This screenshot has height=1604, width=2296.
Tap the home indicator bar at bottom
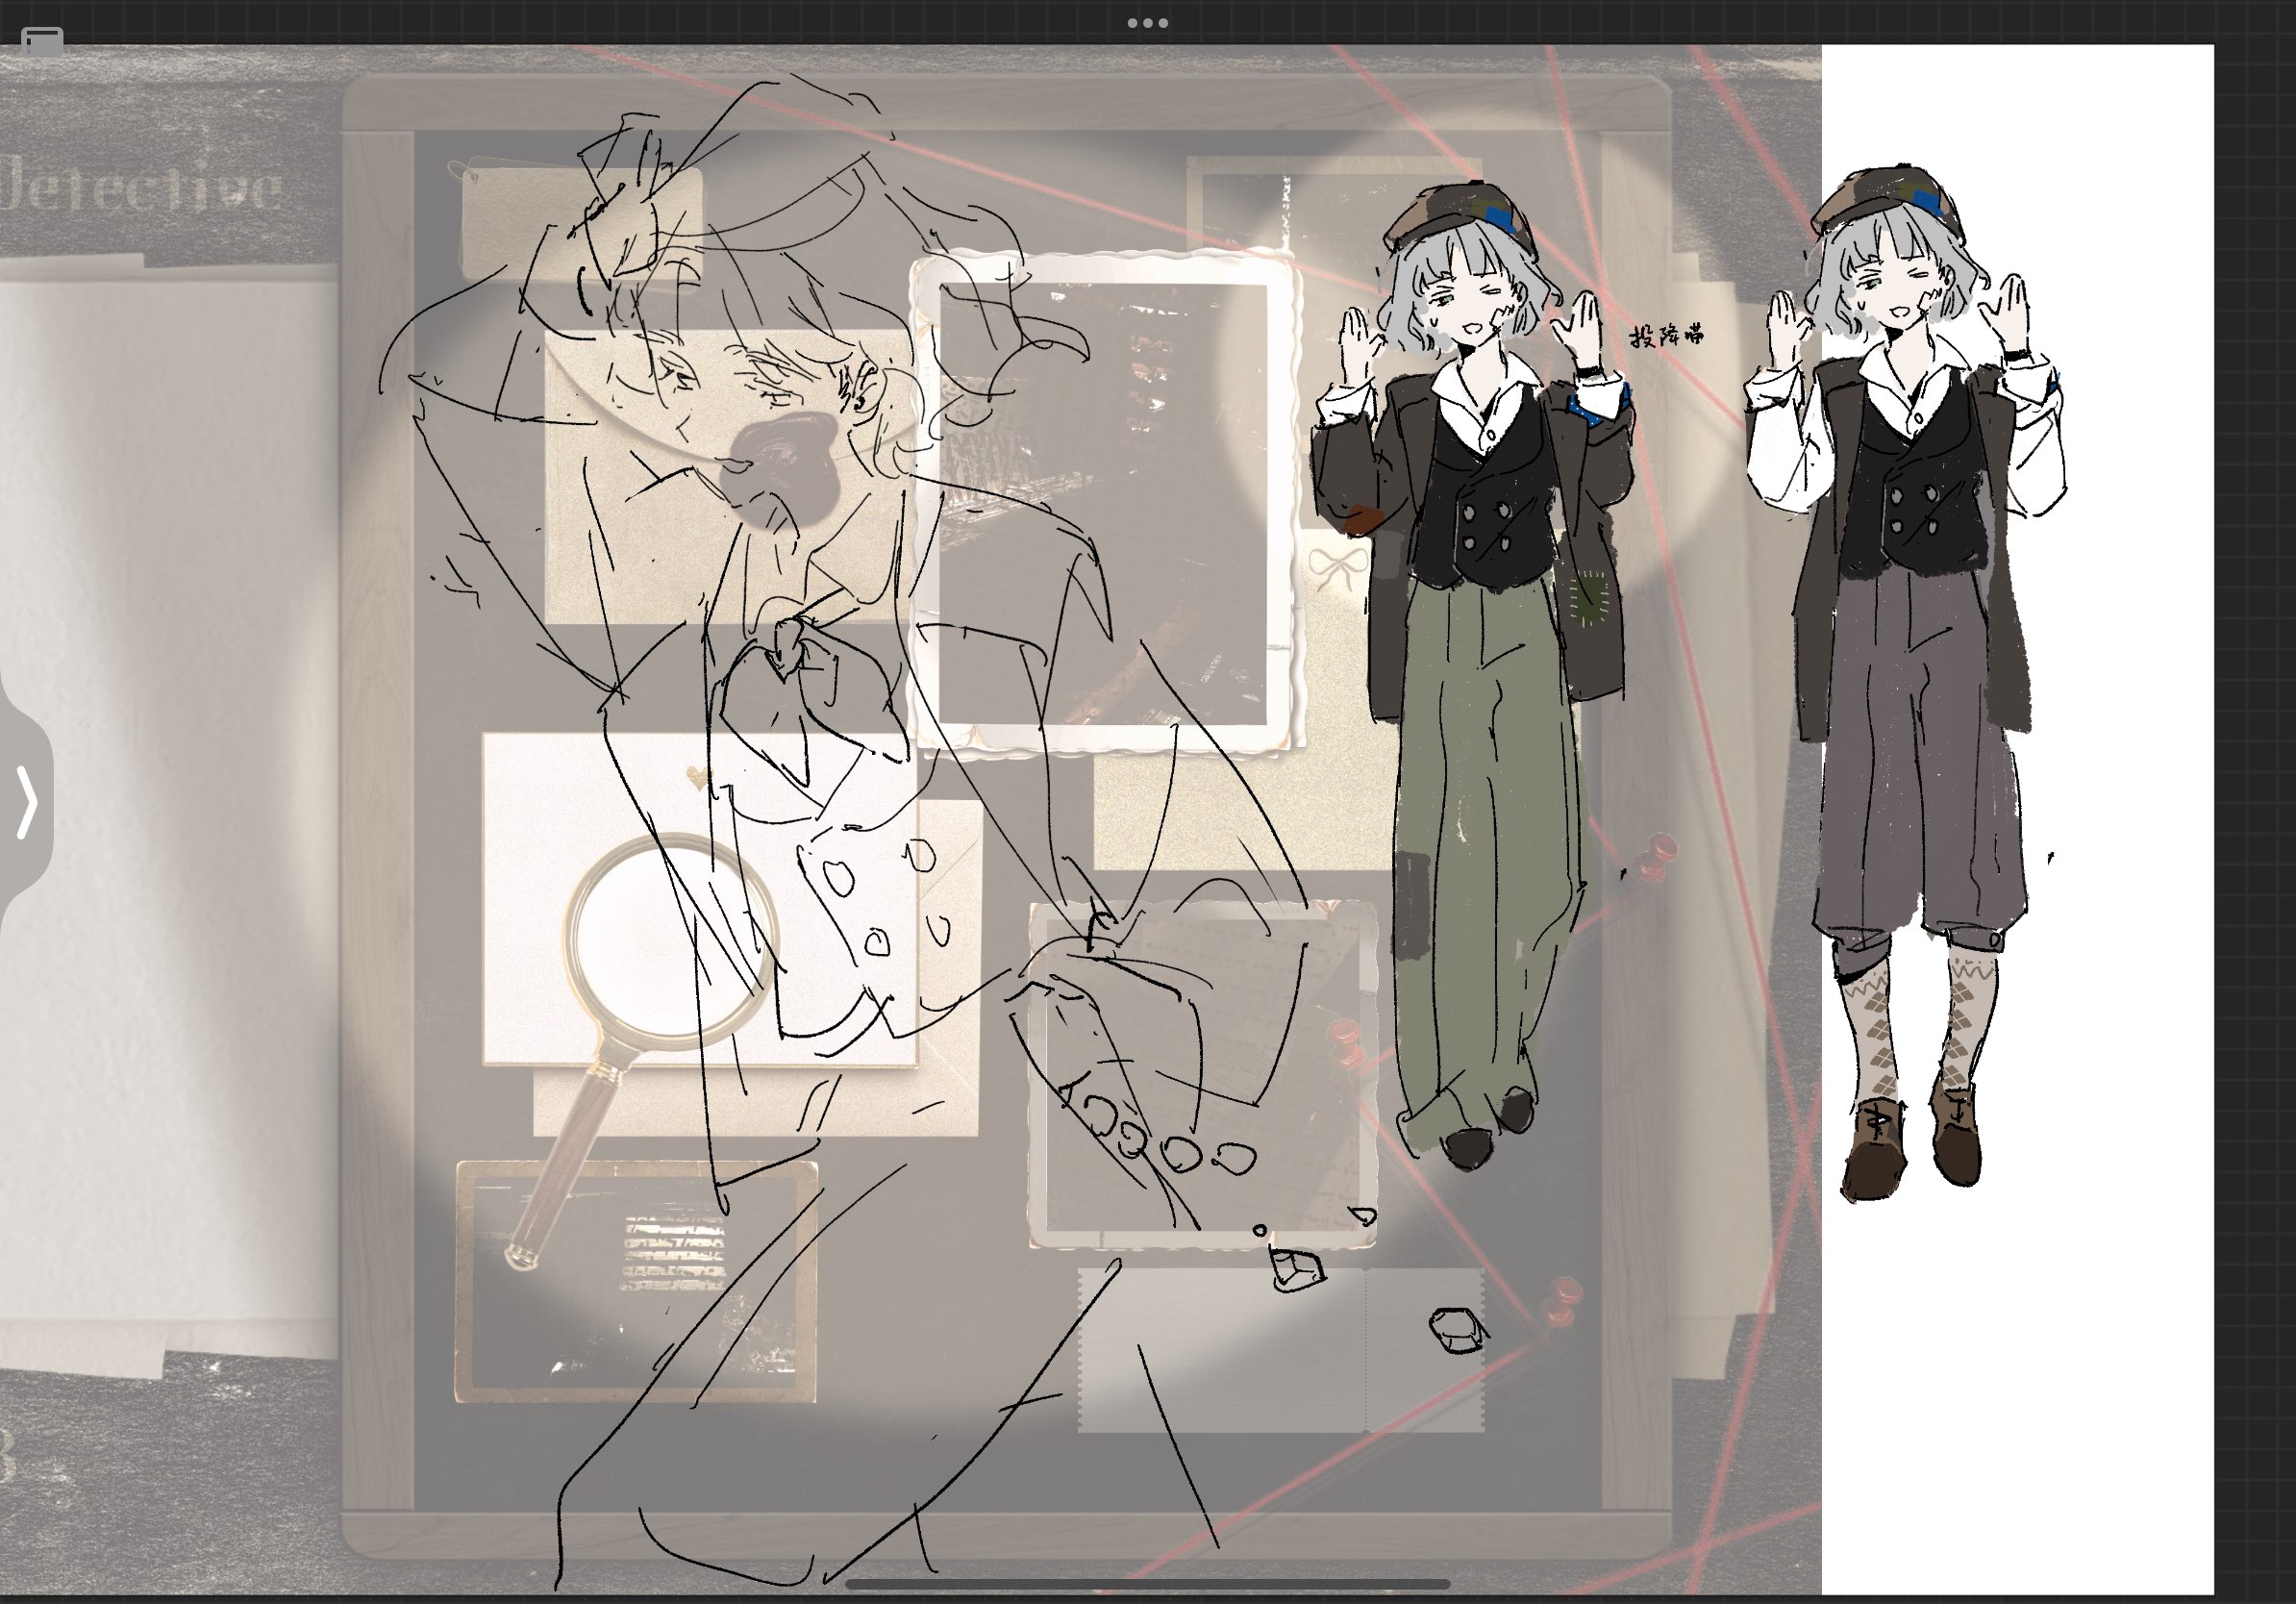(1147, 1584)
